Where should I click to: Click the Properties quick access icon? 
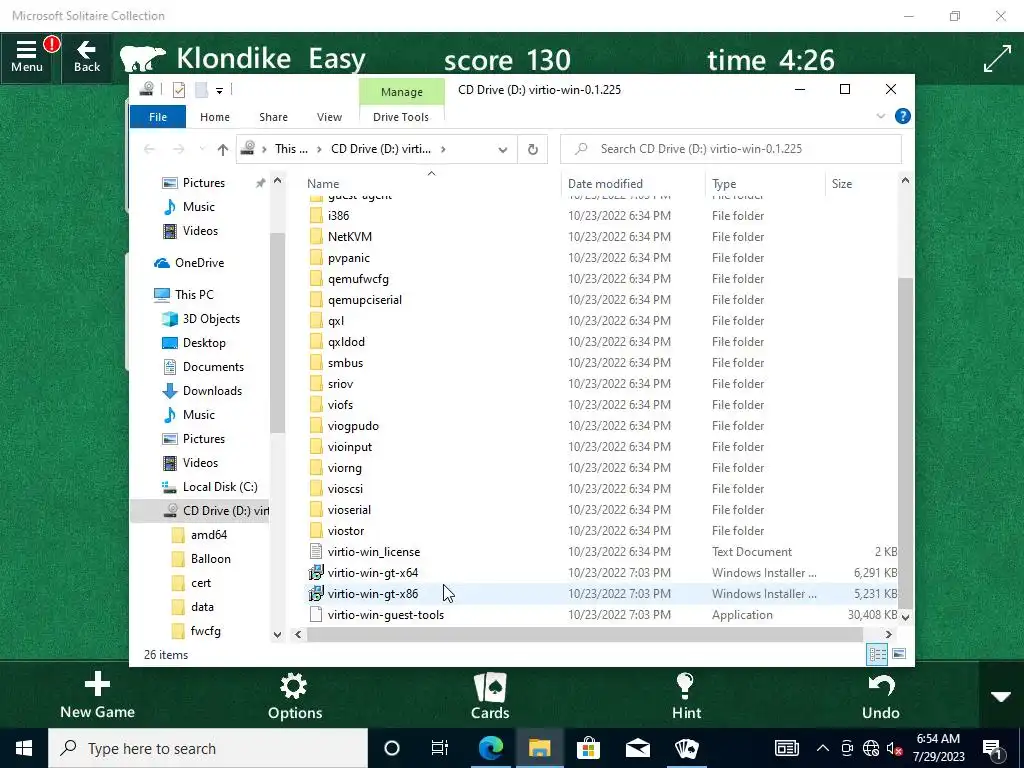pos(178,89)
